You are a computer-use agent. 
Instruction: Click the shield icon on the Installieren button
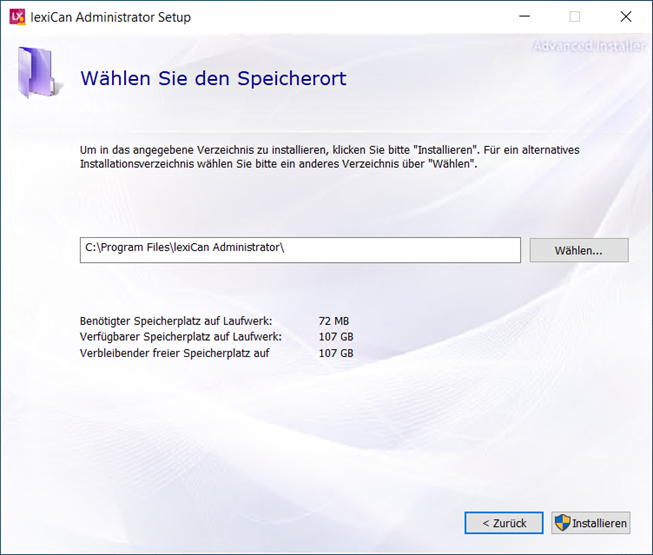pyautogui.click(x=562, y=523)
